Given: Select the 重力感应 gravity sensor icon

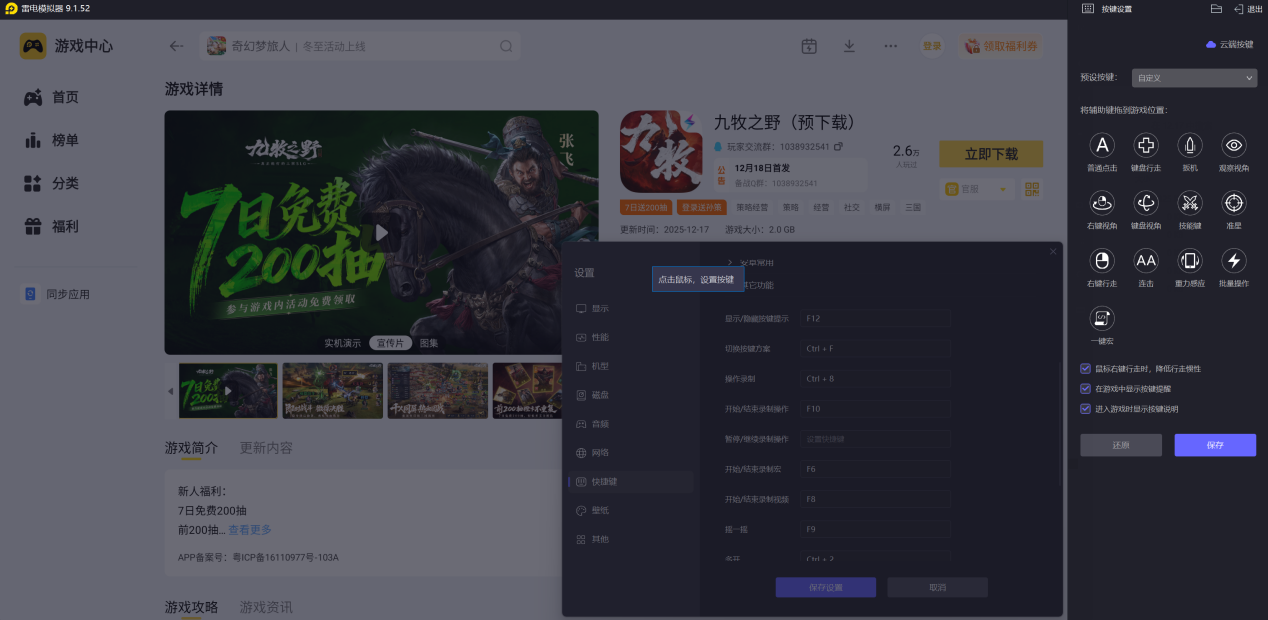Looking at the screenshot, I should (1190, 261).
